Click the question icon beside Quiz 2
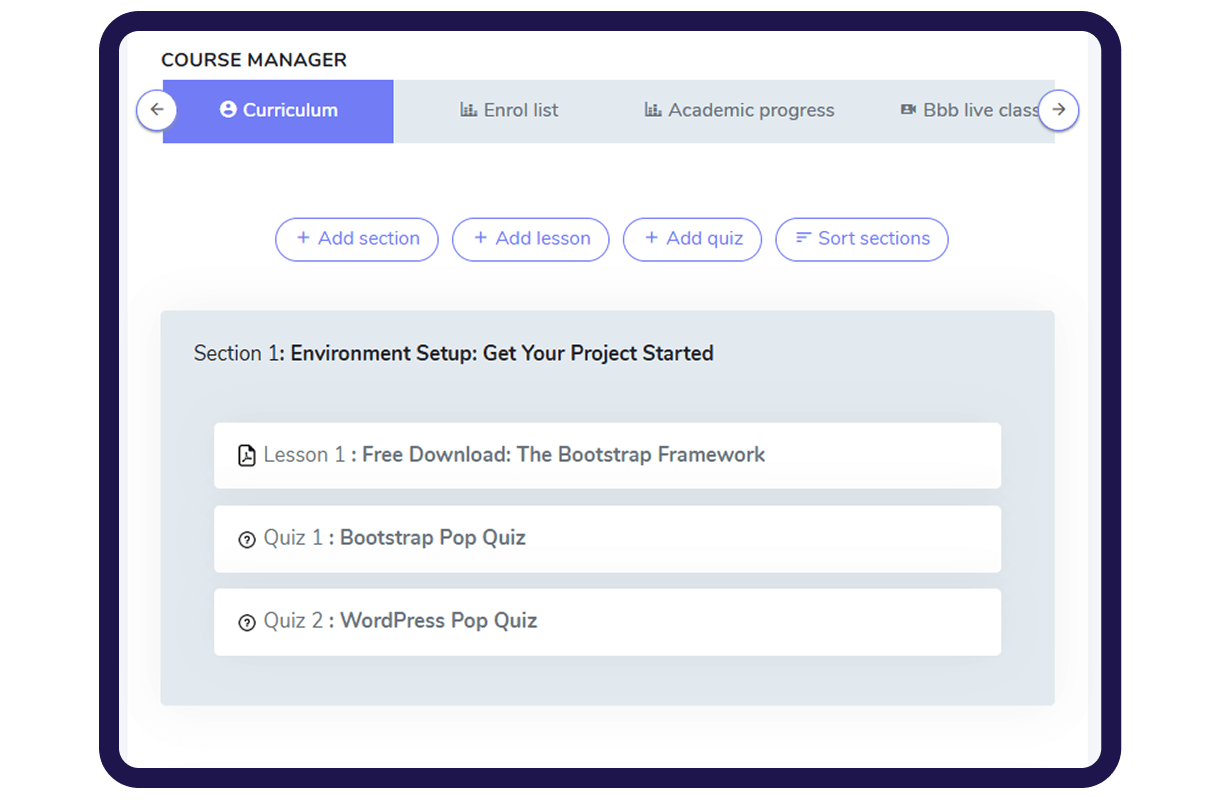The width and height of the screenshot is (1220, 800). tap(247, 623)
